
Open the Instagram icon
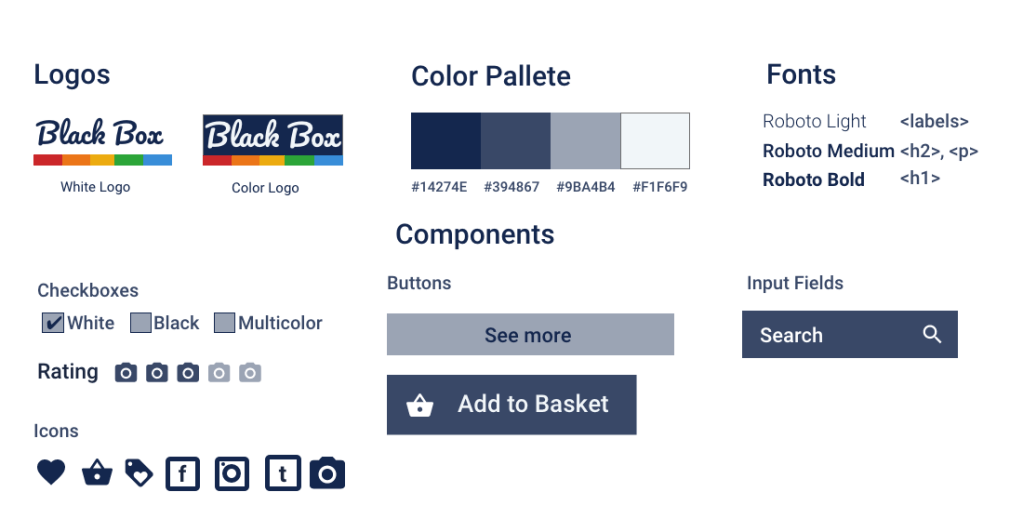coord(232,473)
